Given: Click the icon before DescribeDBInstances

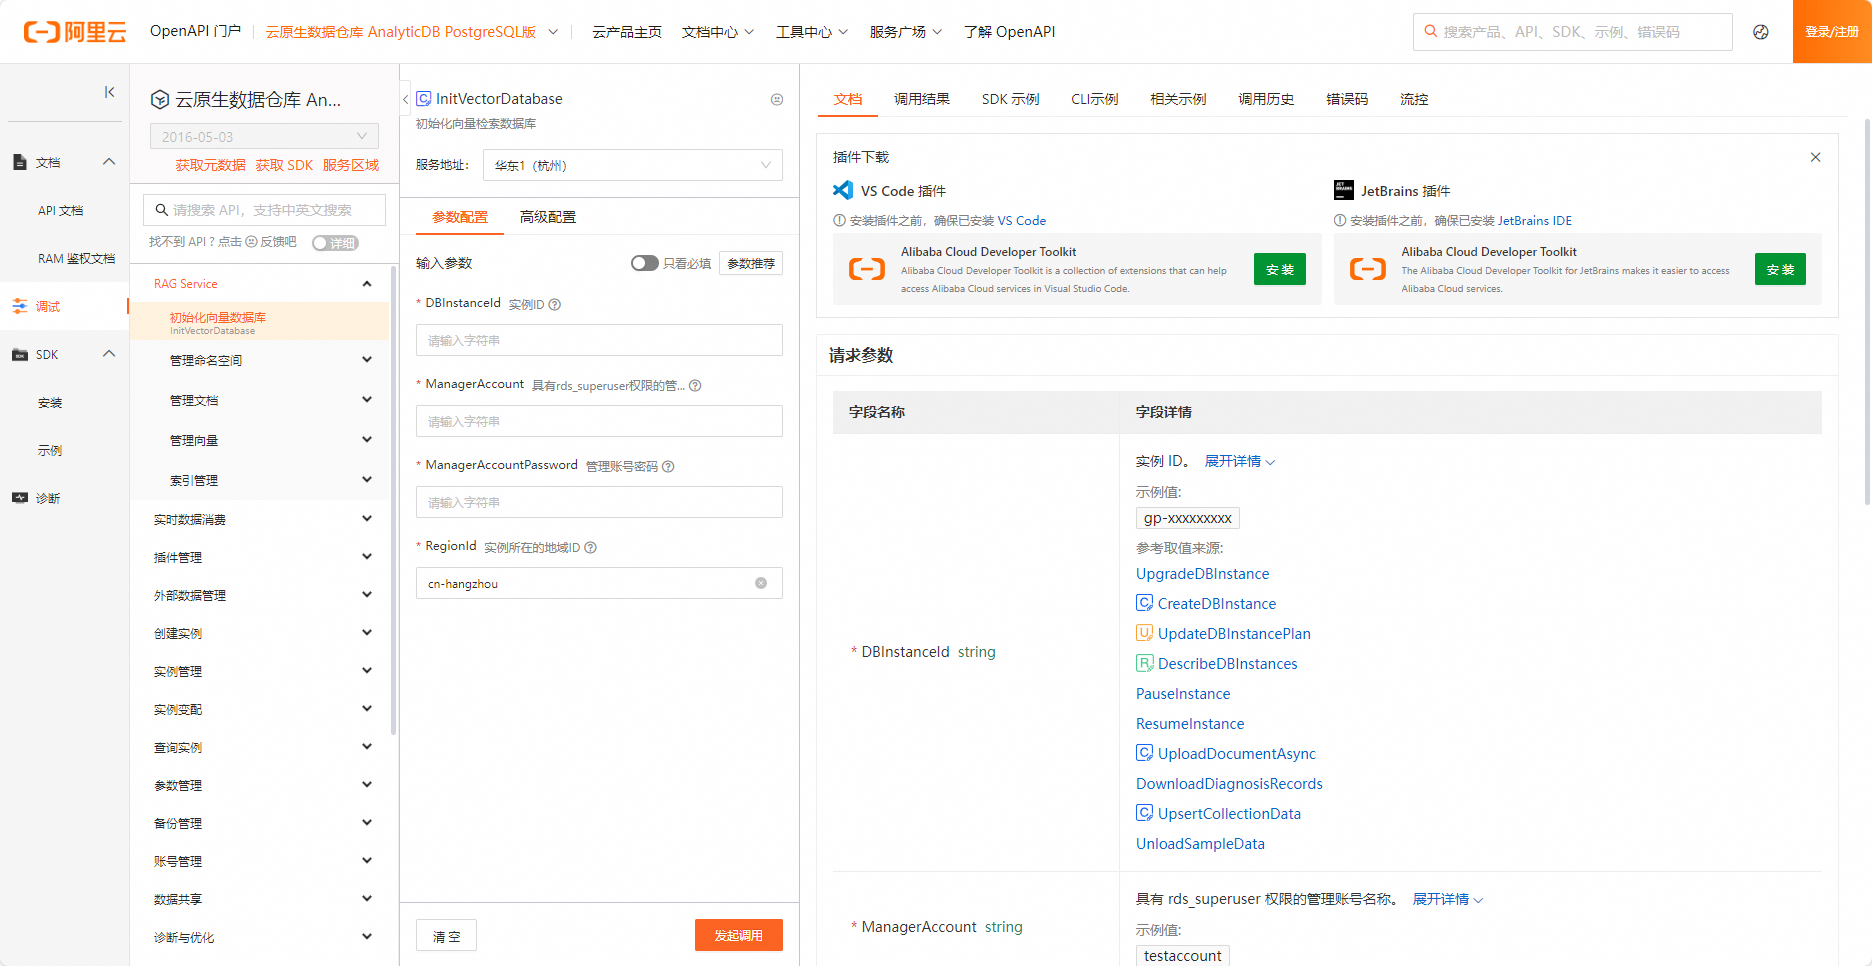Looking at the screenshot, I should (1145, 663).
